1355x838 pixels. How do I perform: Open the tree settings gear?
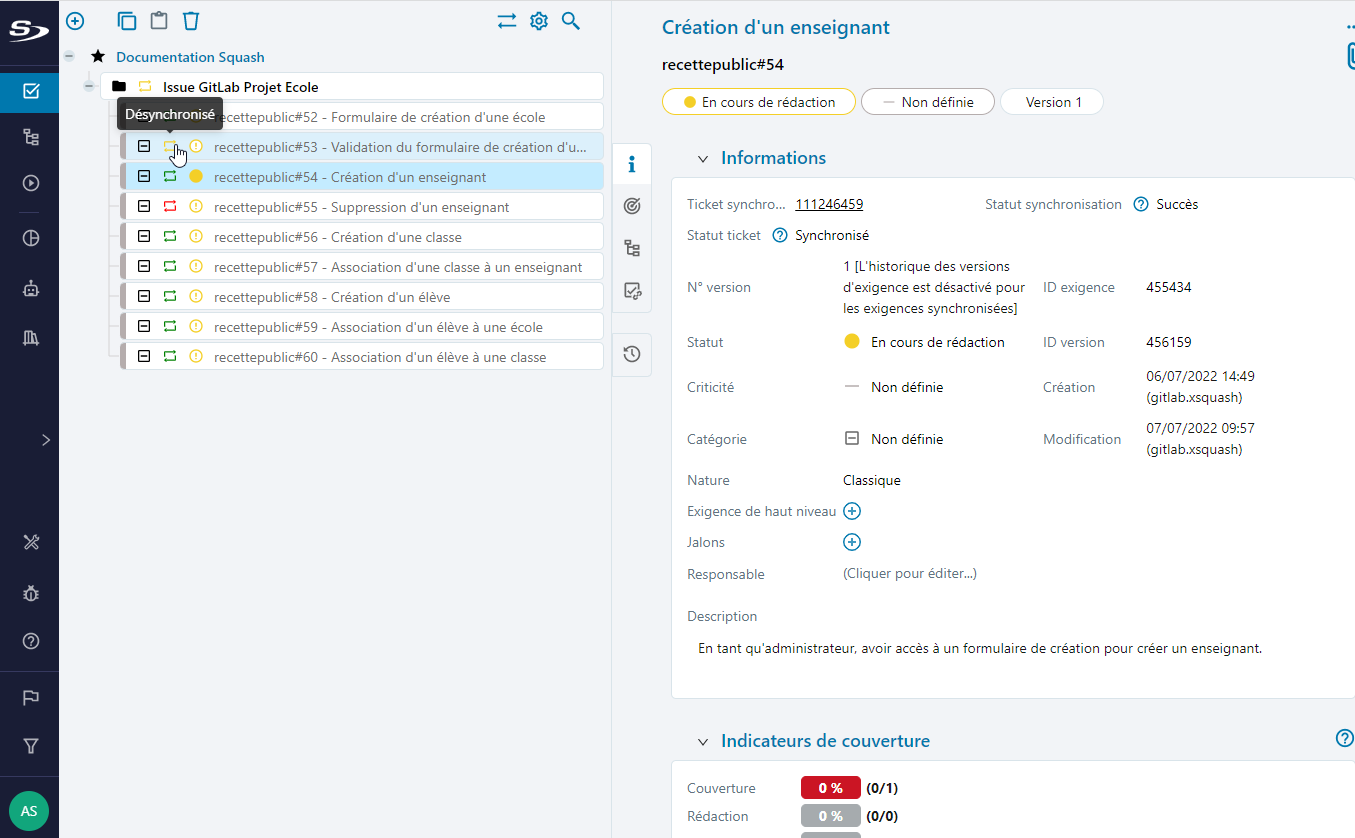(x=538, y=20)
